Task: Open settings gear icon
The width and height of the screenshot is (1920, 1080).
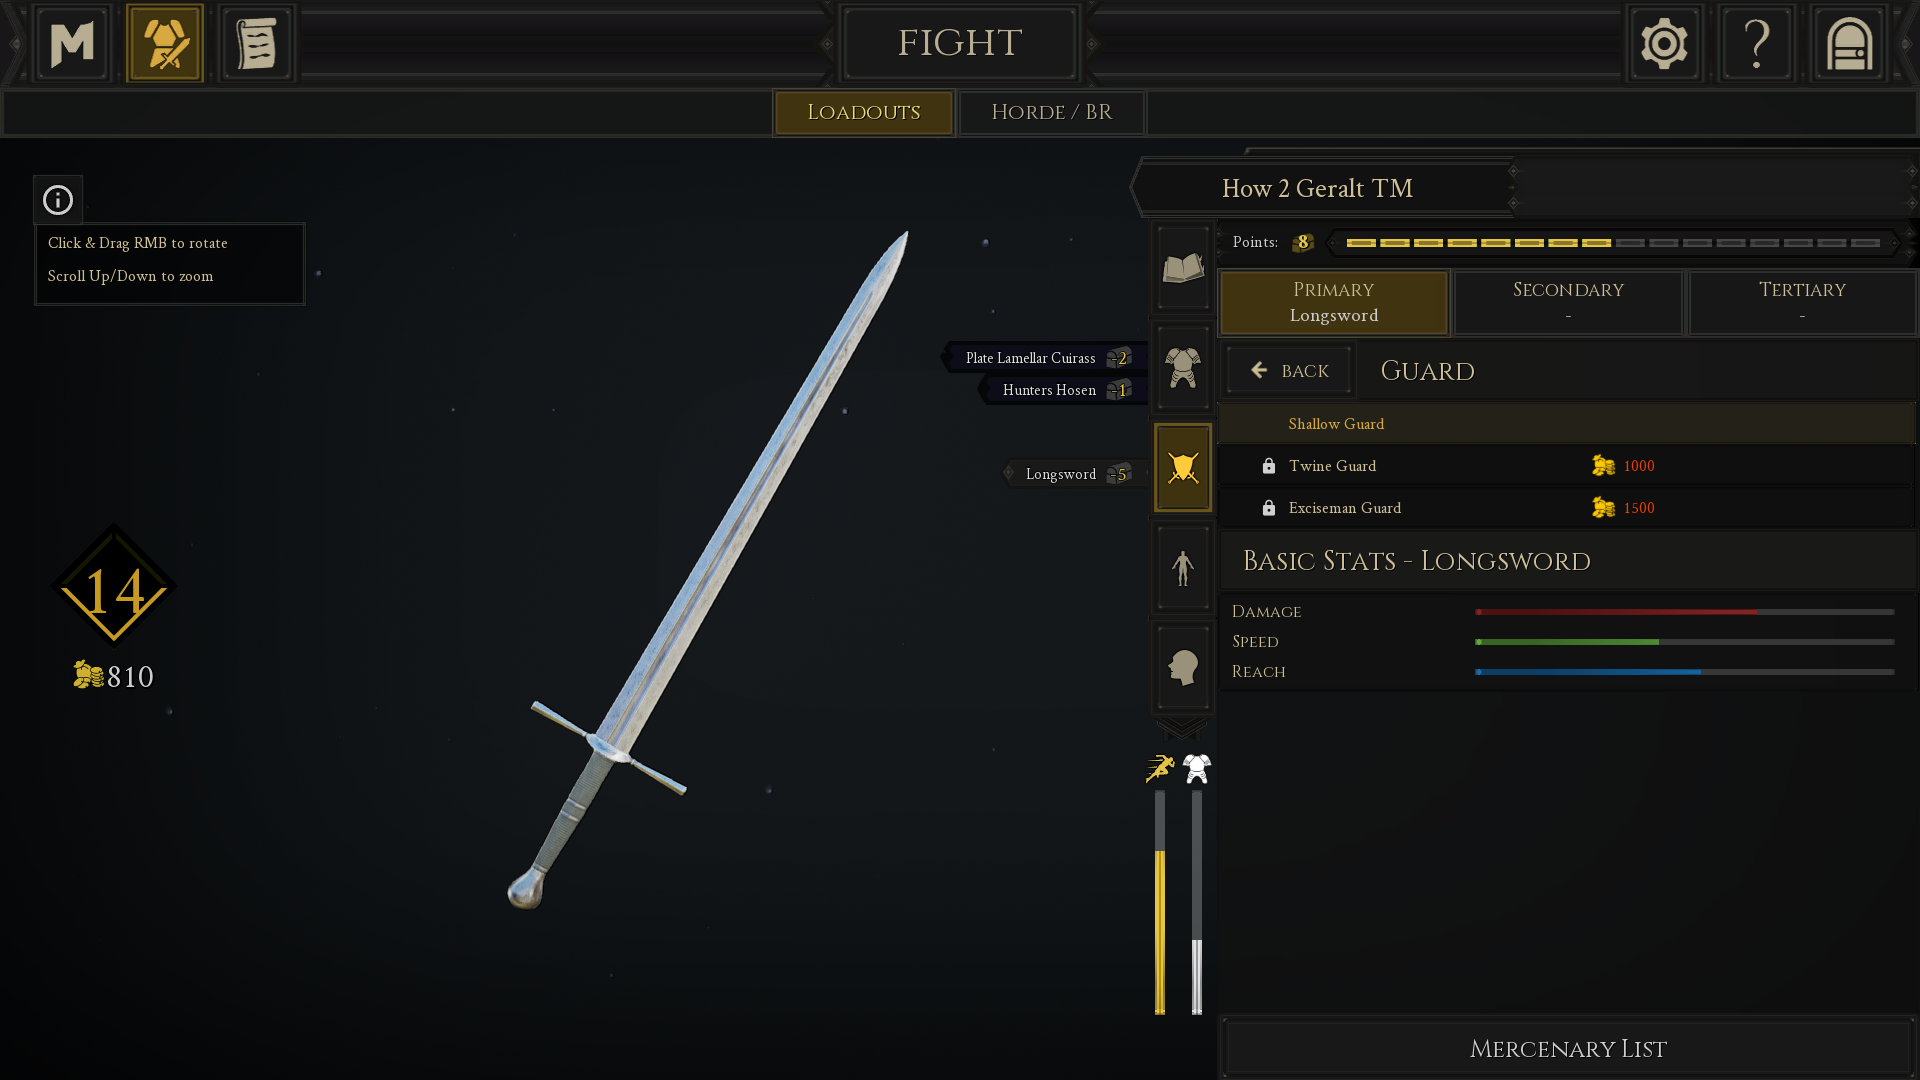Action: pyautogui.click(x=1664, y=44)
